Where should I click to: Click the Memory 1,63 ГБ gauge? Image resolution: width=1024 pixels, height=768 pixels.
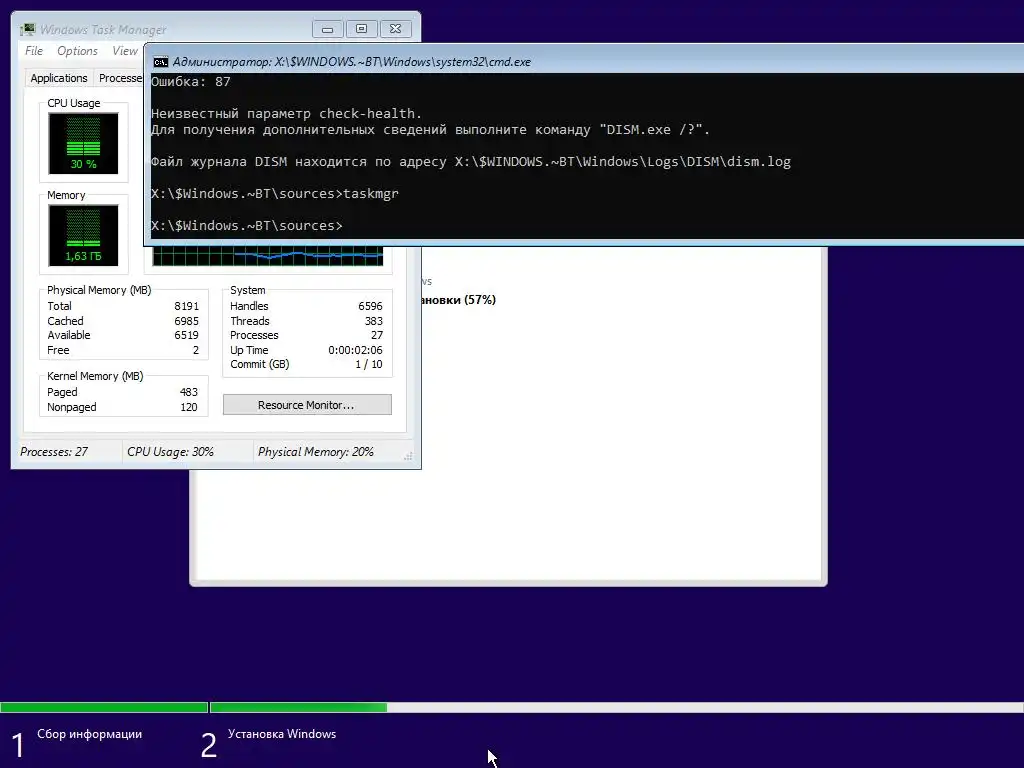(x=83, y=235)
